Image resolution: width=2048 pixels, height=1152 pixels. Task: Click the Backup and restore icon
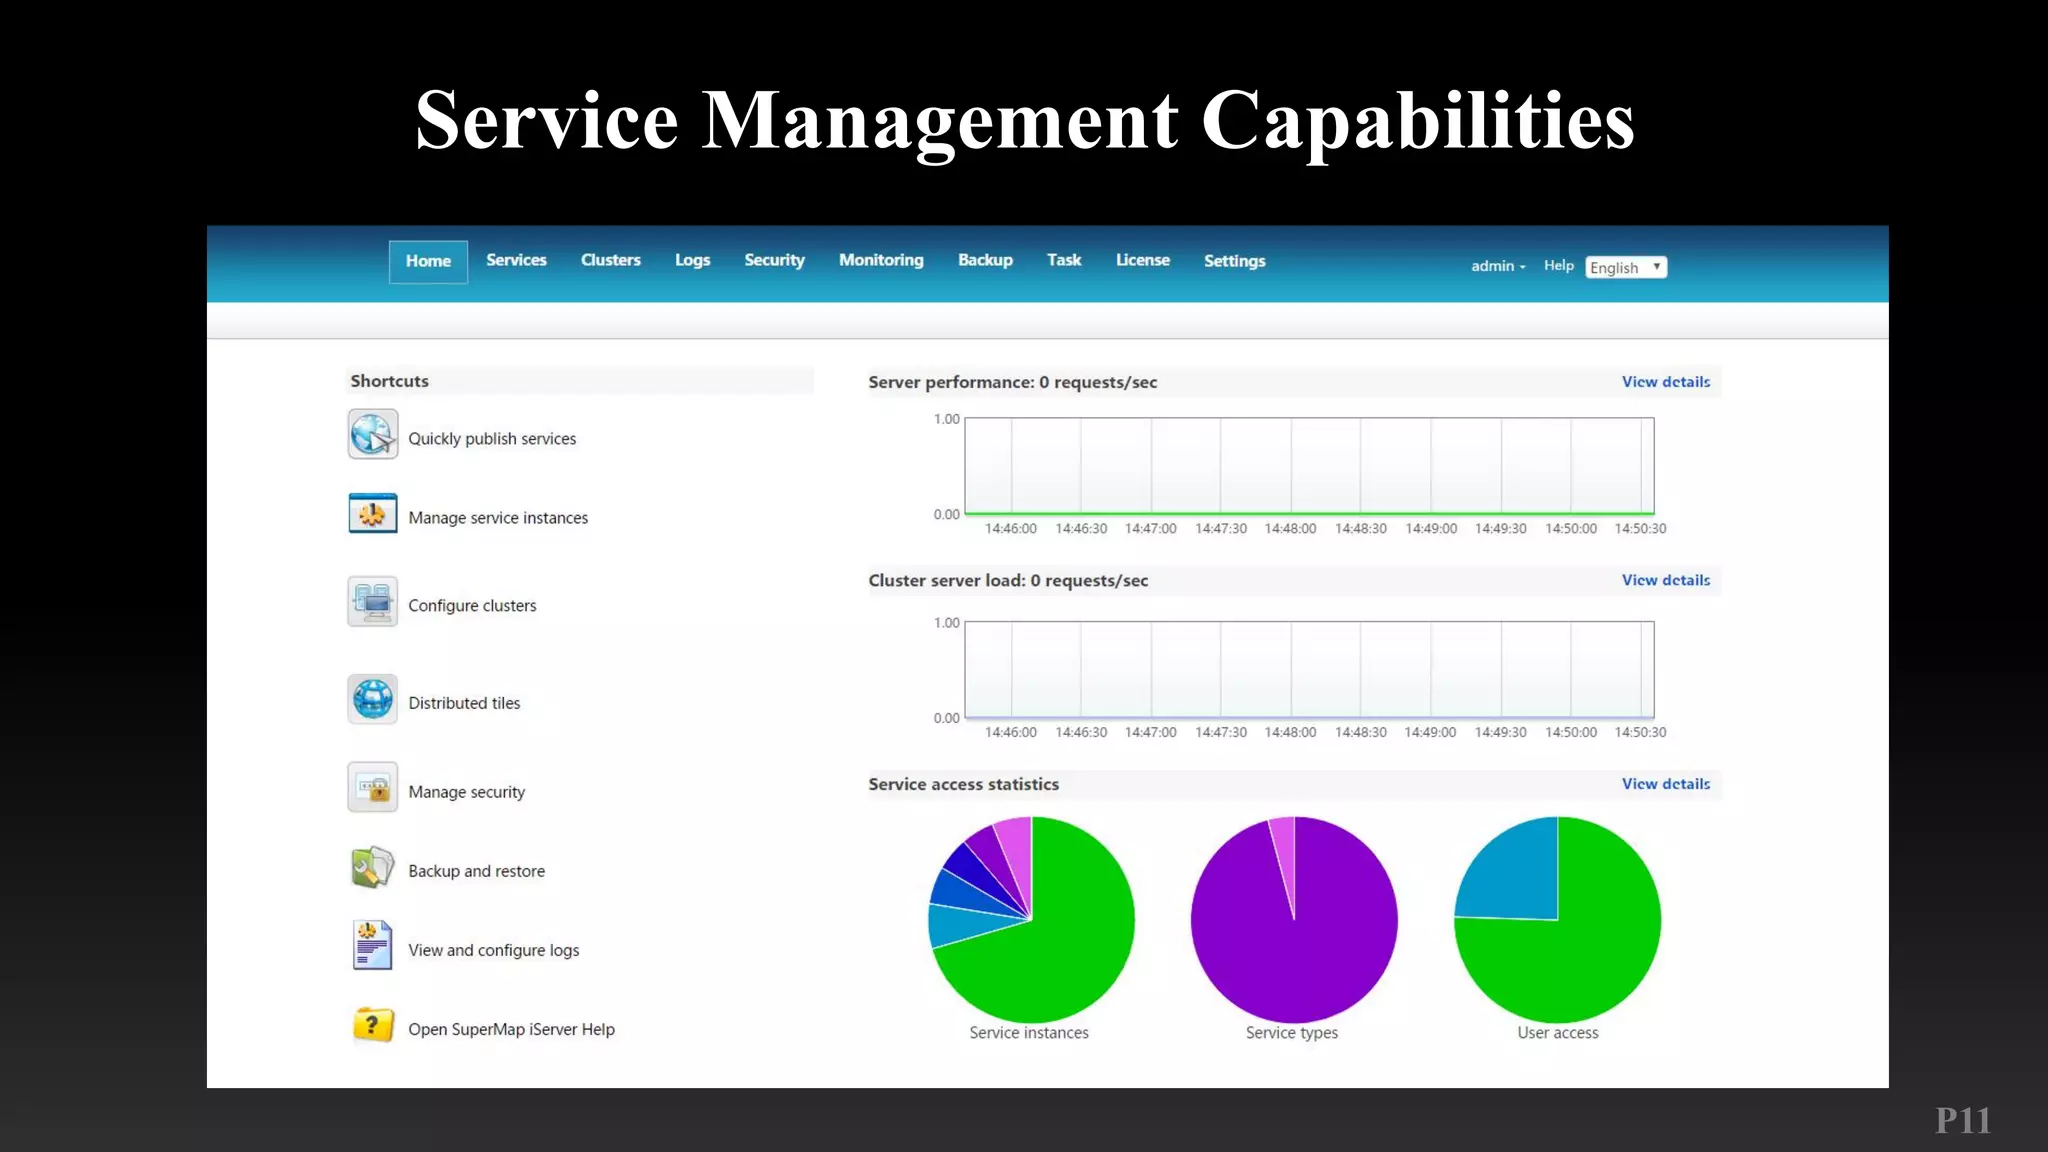pyautogui.click(x=373, y=867)
